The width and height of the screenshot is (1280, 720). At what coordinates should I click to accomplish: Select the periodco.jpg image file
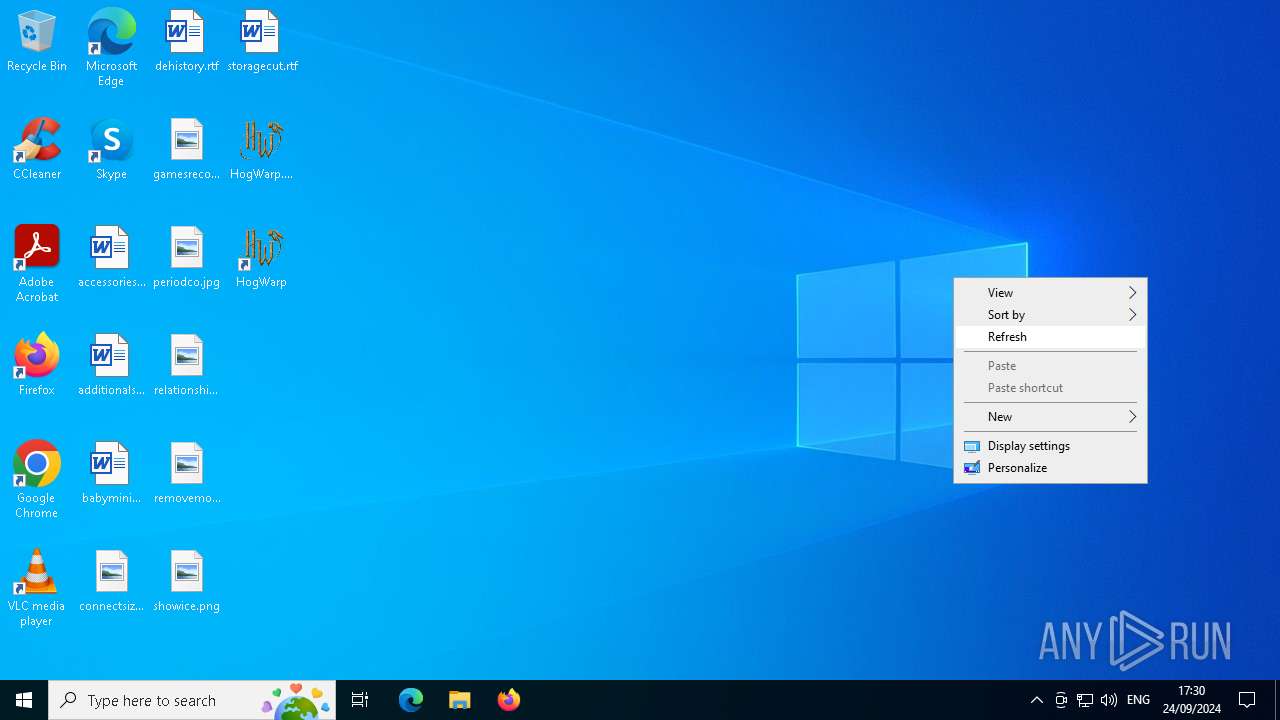[x=186, y=258]
